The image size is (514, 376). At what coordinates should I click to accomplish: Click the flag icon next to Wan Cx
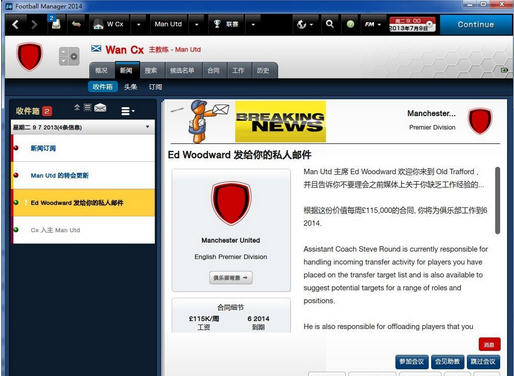96,49
